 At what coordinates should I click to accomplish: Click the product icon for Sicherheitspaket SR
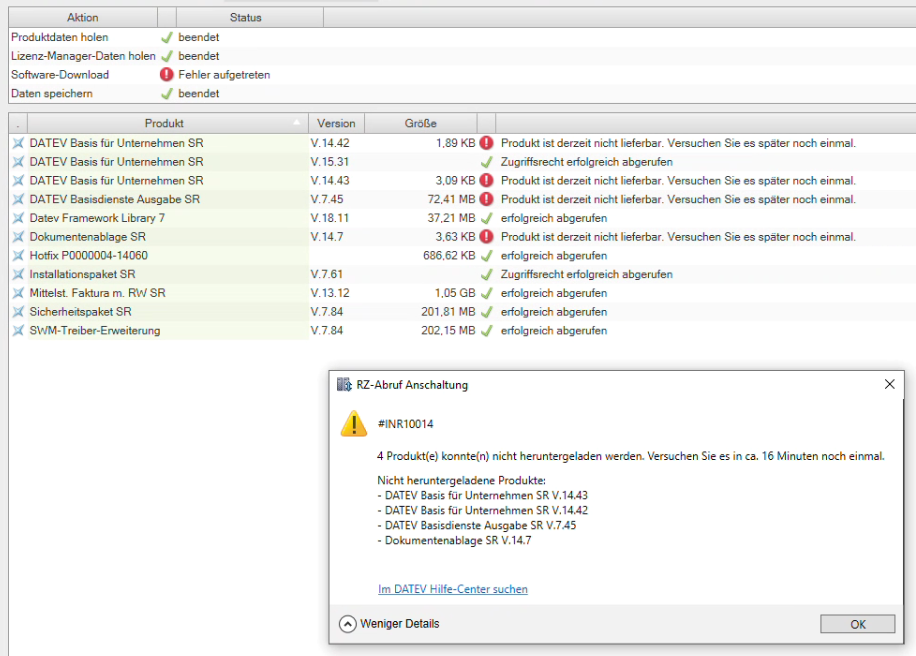[18, 312]
